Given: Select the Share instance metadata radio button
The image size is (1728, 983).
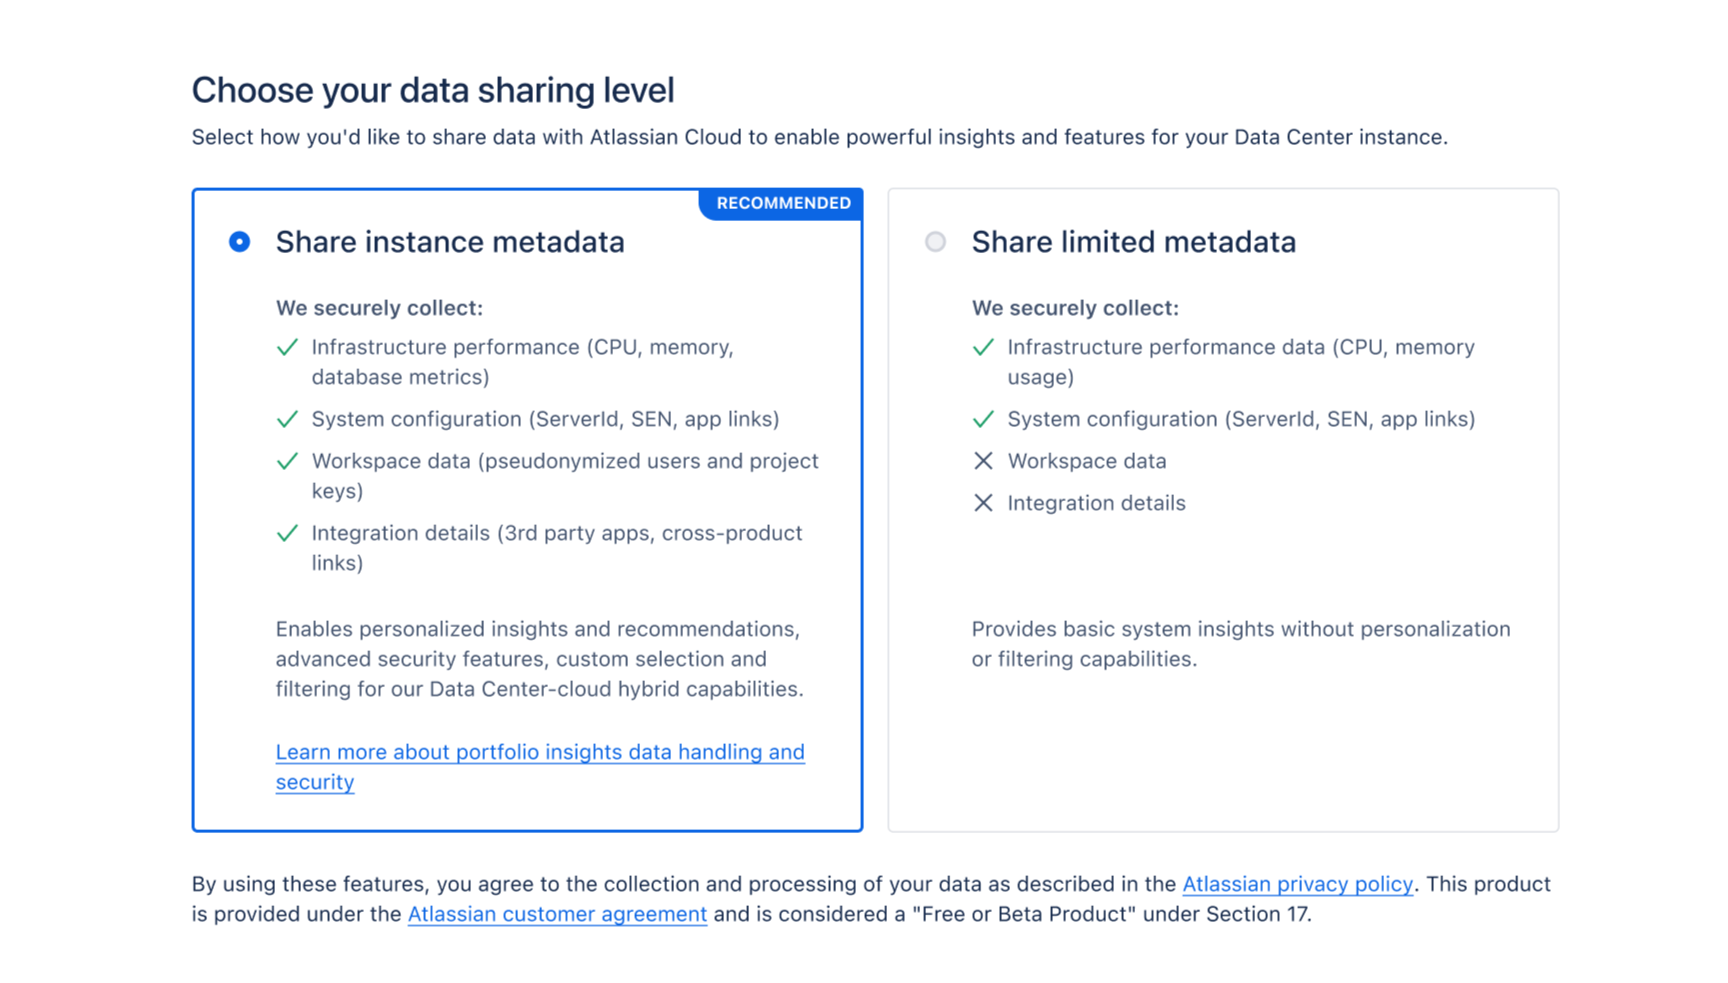Looking at the screenshot, I should (239, 242).
